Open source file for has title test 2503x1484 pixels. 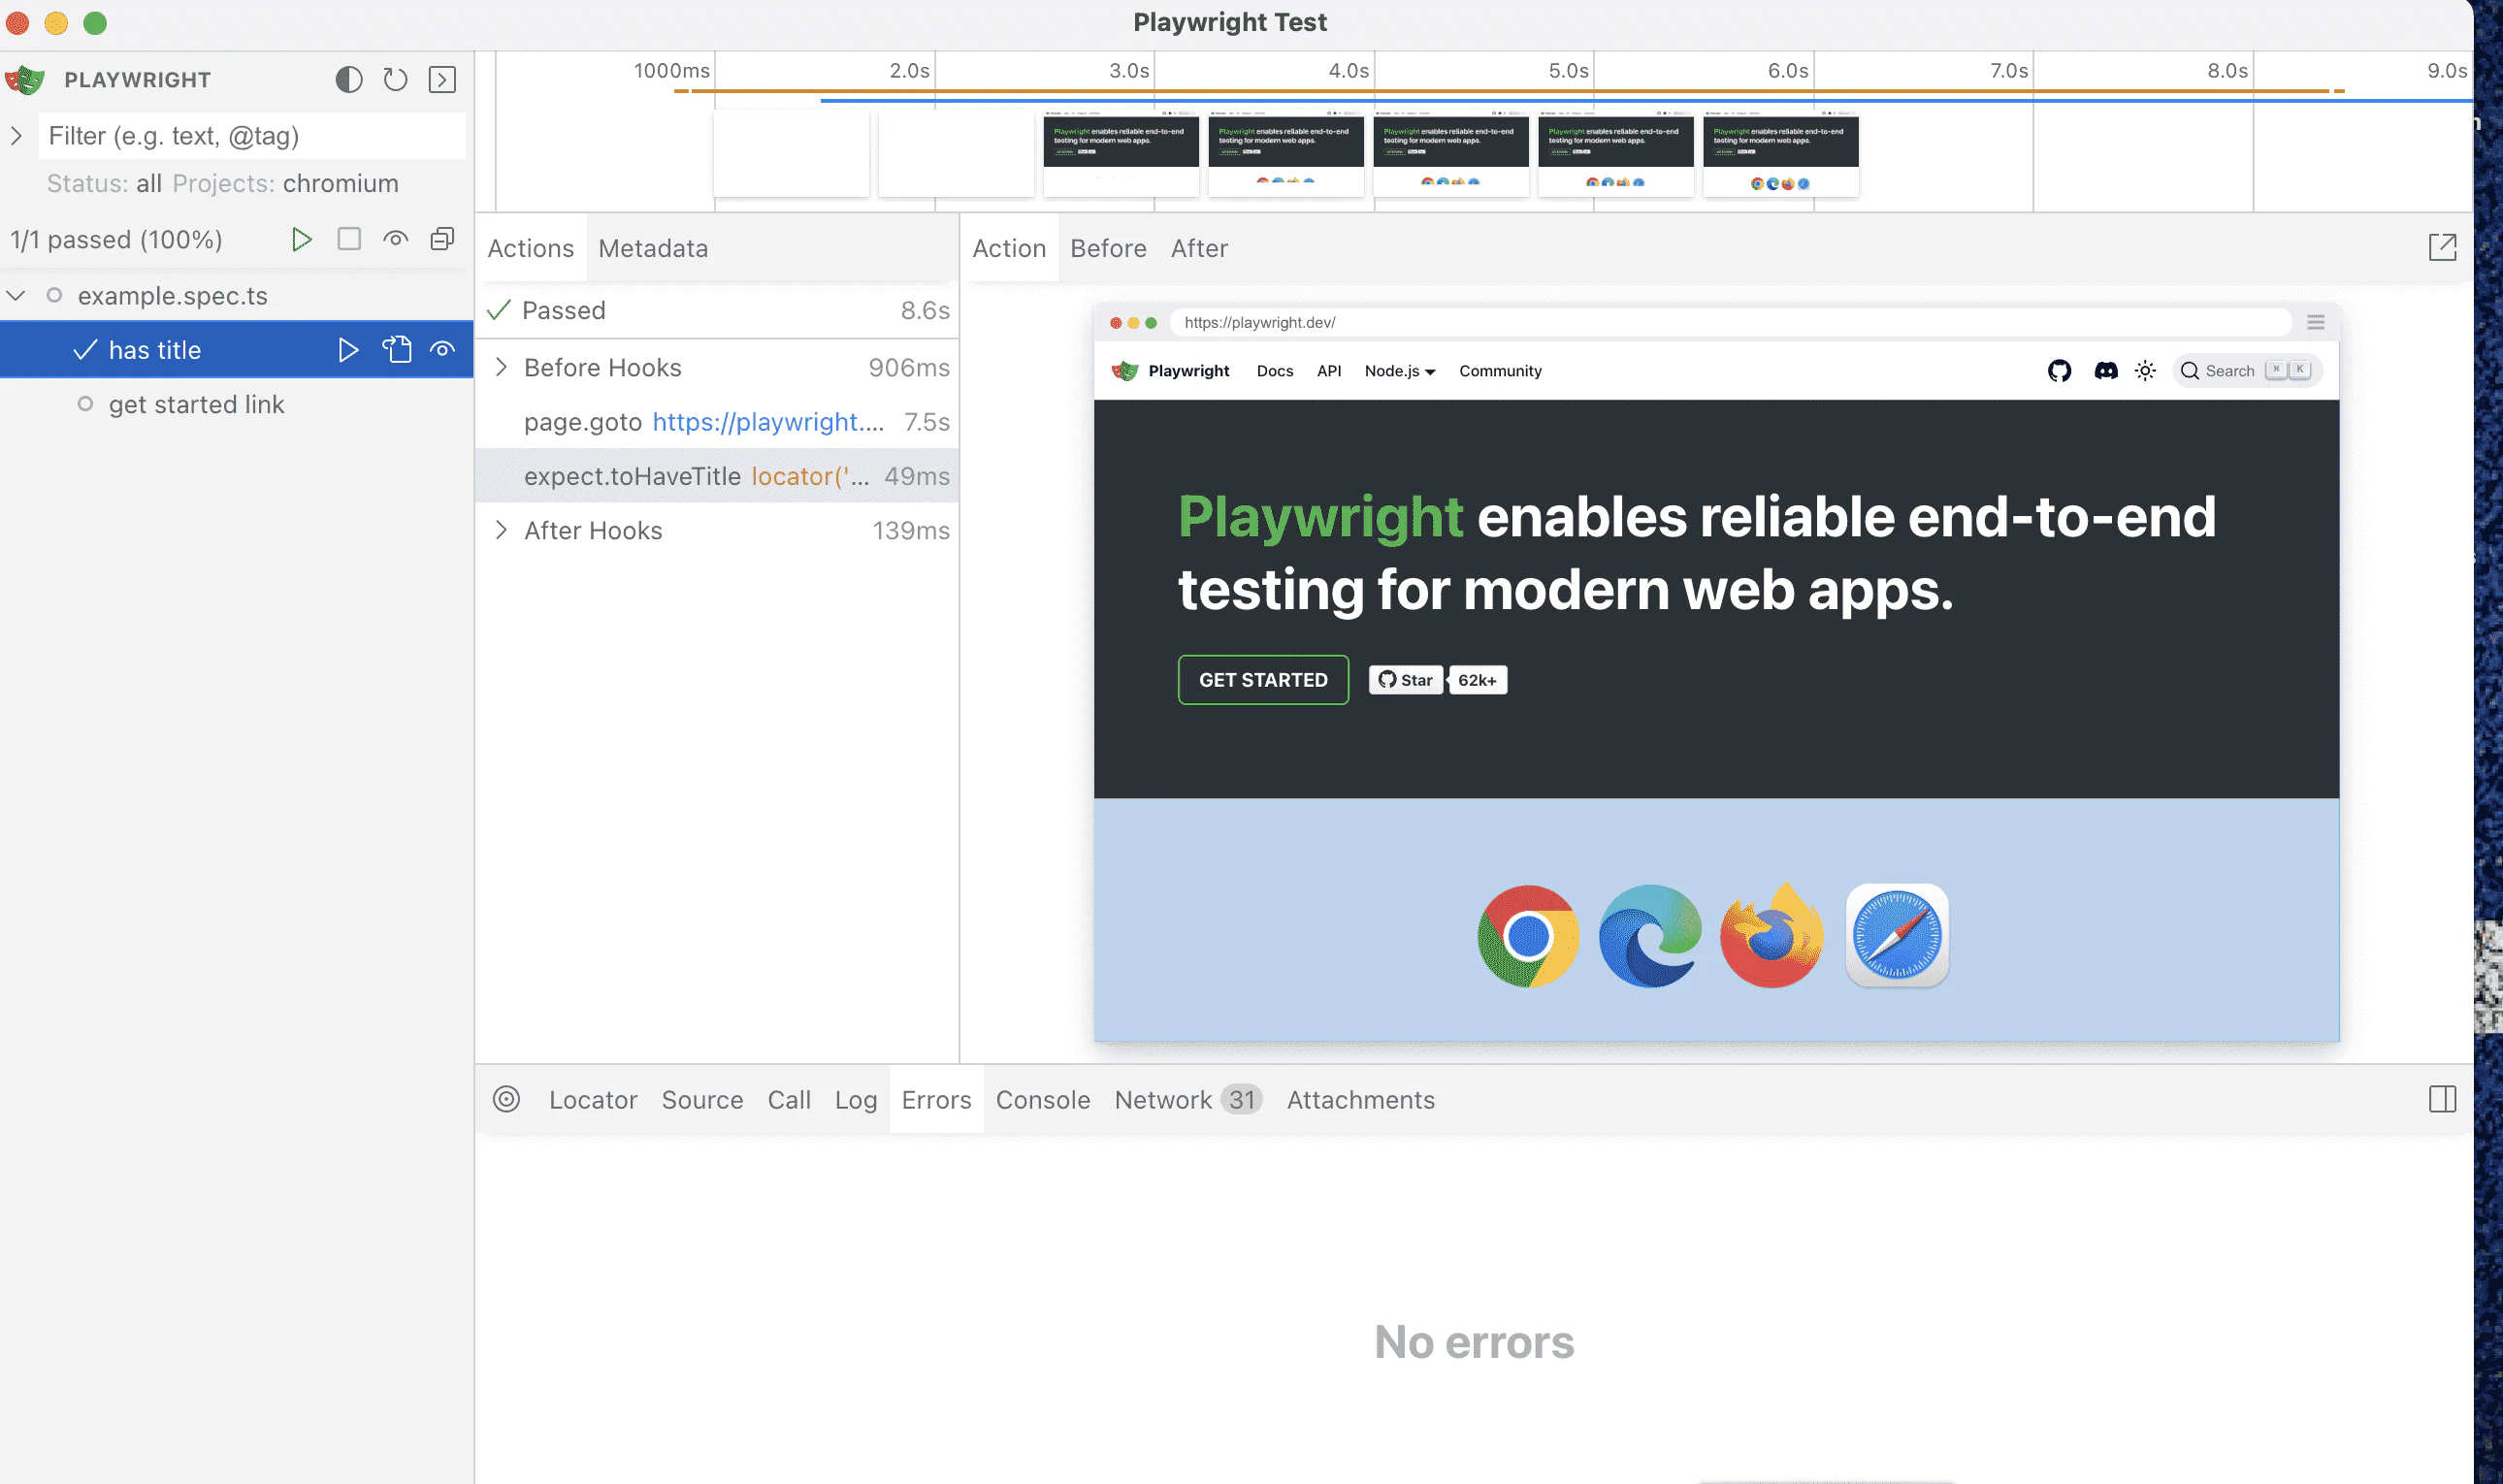(396, 349)
